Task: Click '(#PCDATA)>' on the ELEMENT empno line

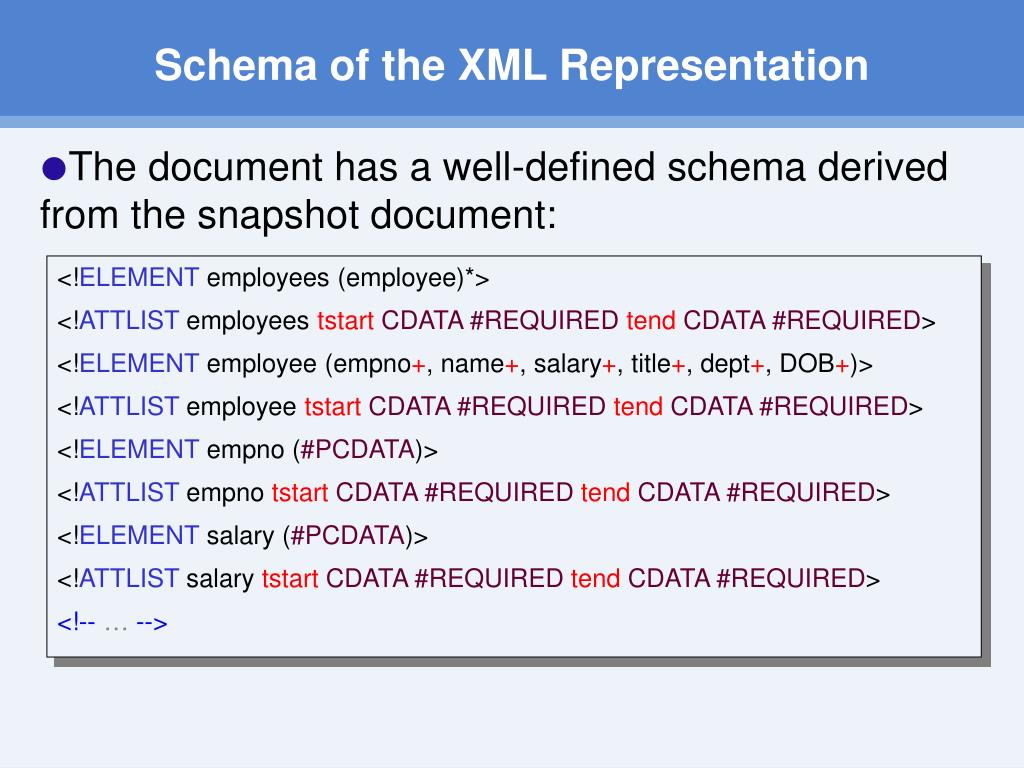Action: click(365, 450)
